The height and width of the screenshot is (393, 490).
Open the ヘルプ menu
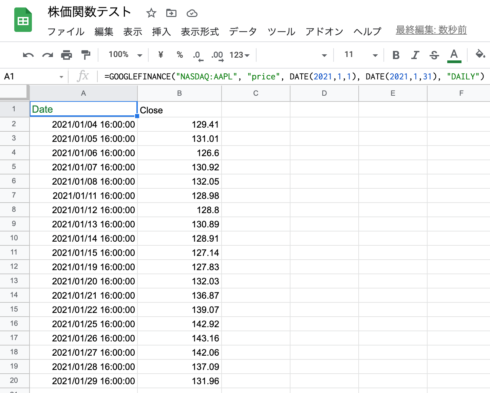coord(367,32)
